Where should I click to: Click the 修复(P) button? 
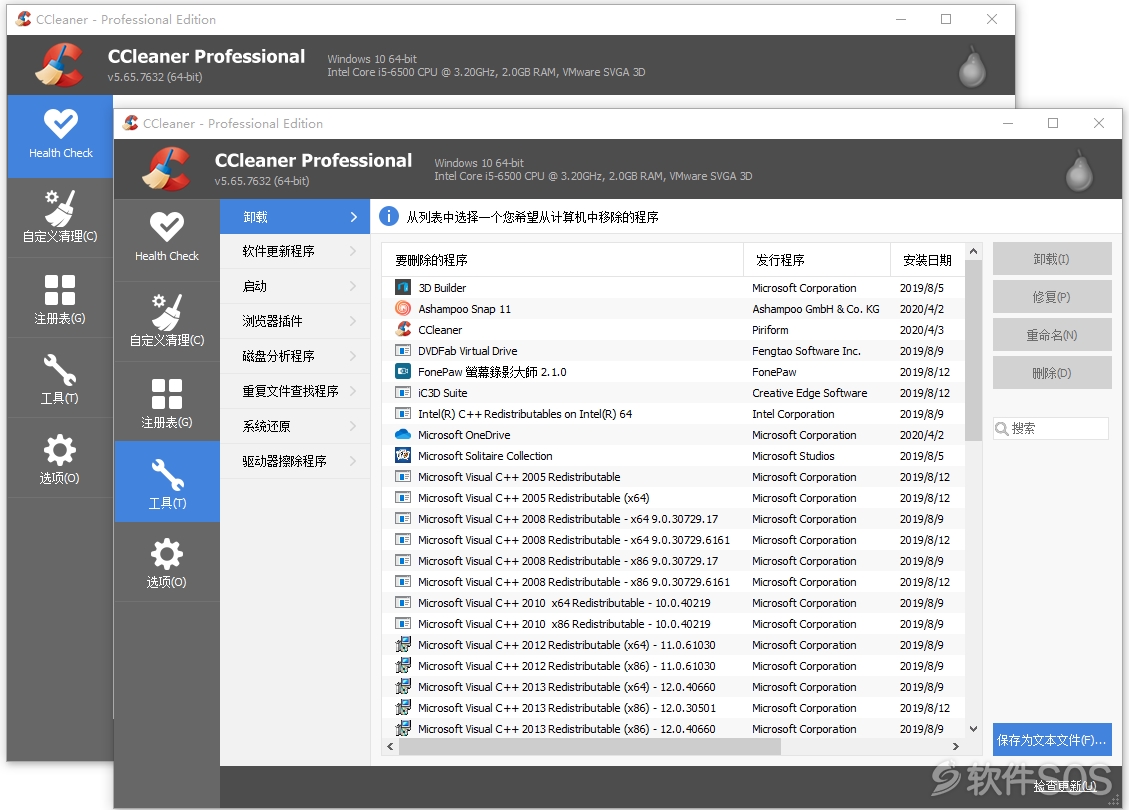tap(1052, 297)
